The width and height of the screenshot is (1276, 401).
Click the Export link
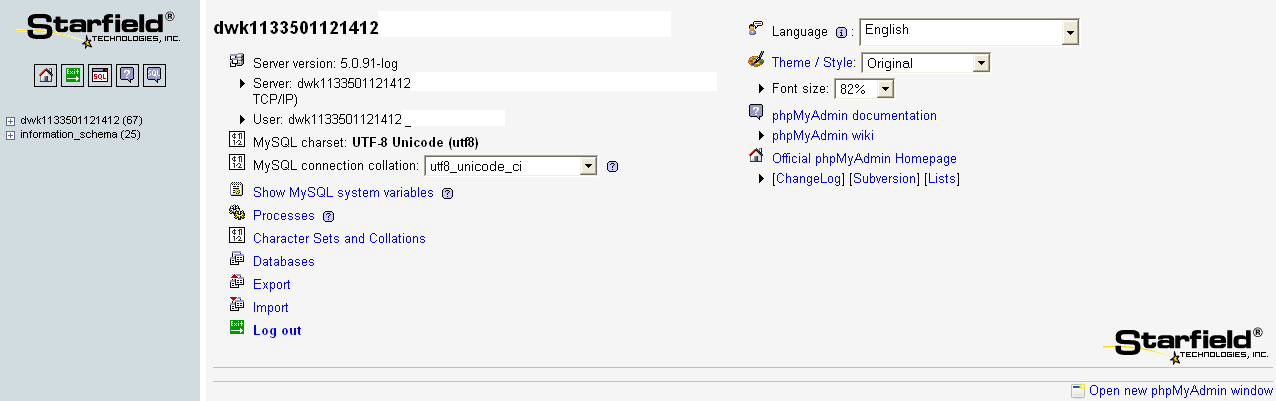click(x=271, y=285)
